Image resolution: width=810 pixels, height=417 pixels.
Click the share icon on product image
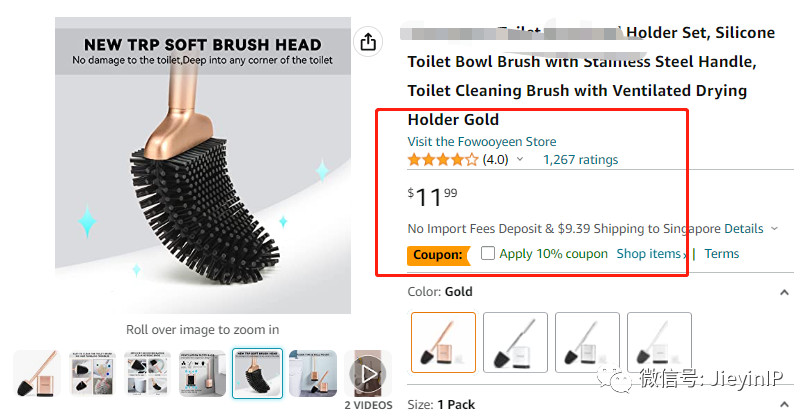pyautogui.click(x=368, y=42)
